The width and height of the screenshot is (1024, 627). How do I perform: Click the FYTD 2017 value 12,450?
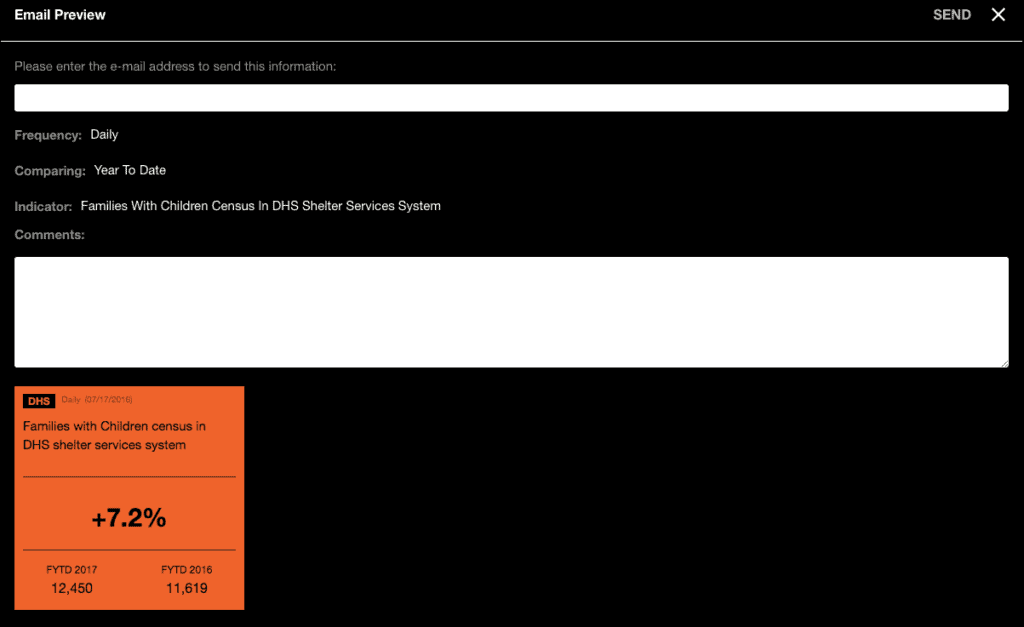[x=71, y=588]
